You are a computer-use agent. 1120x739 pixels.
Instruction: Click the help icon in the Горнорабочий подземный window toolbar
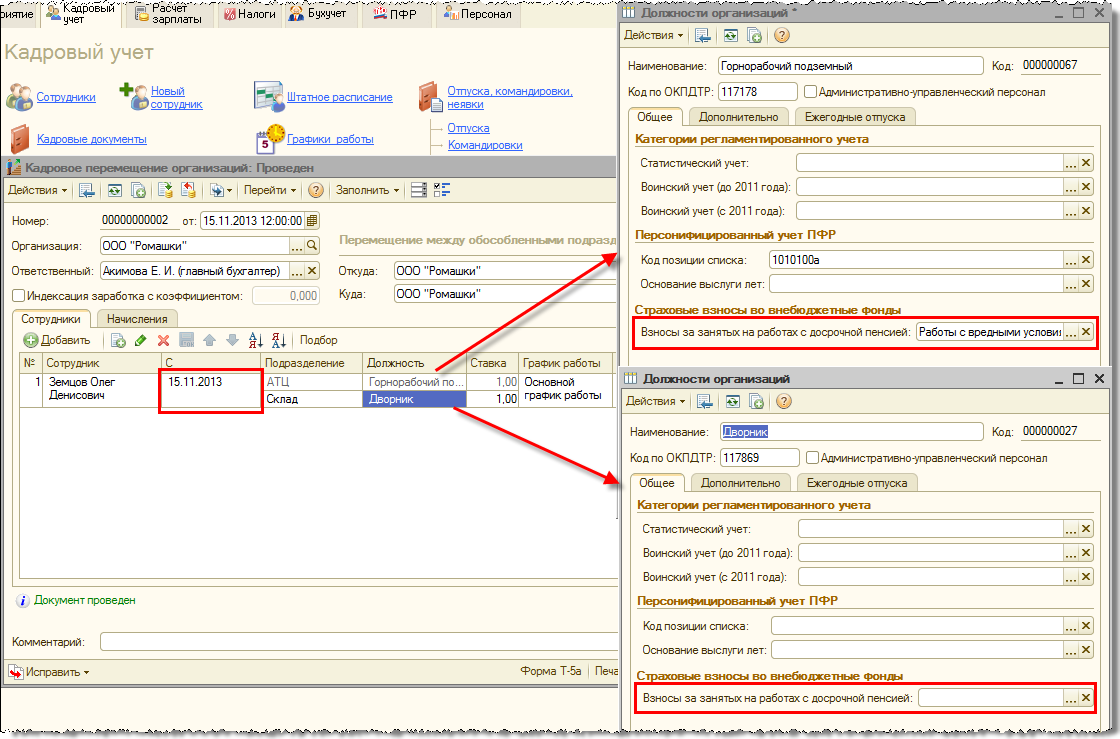[x=781, y=36]
